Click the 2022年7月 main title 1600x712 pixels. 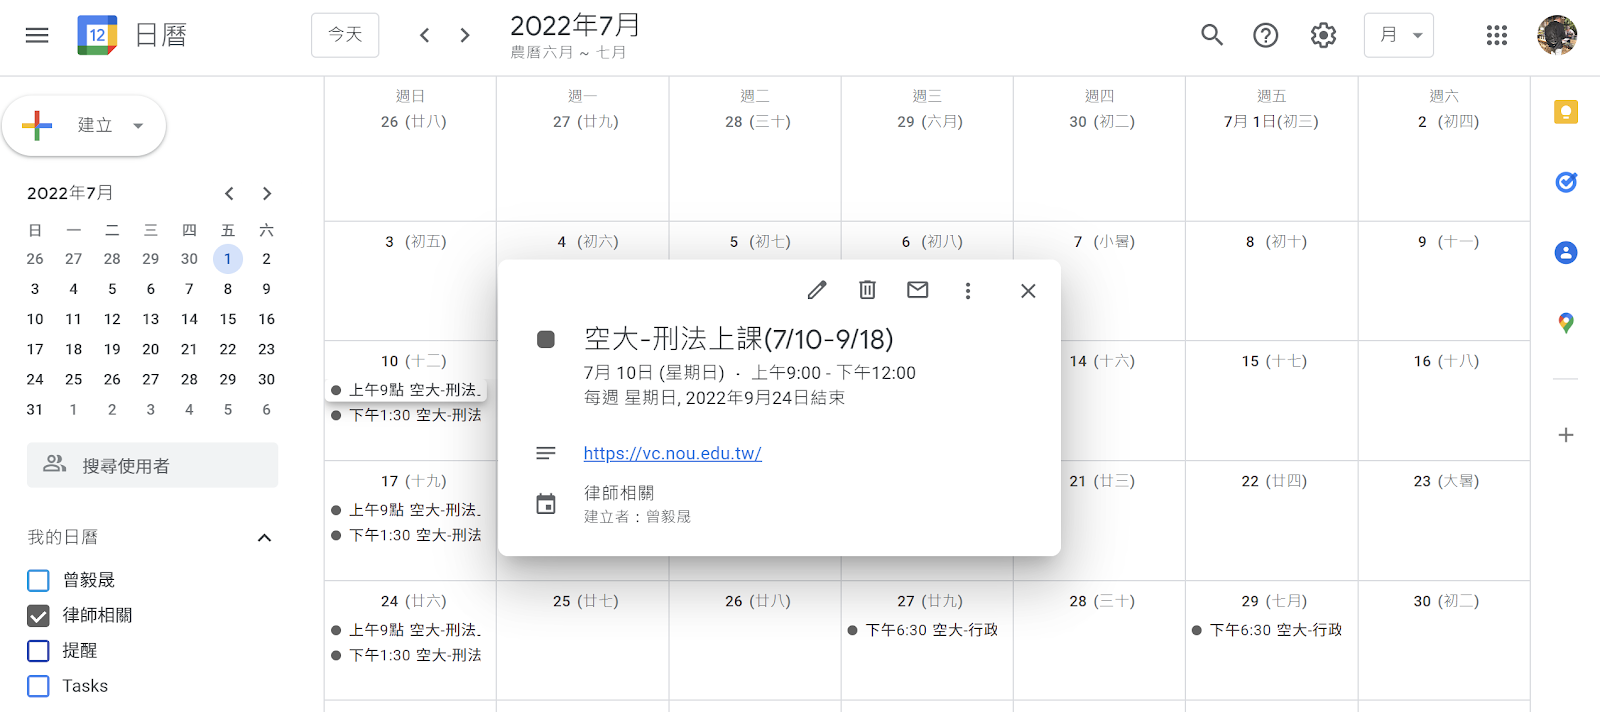575,25
